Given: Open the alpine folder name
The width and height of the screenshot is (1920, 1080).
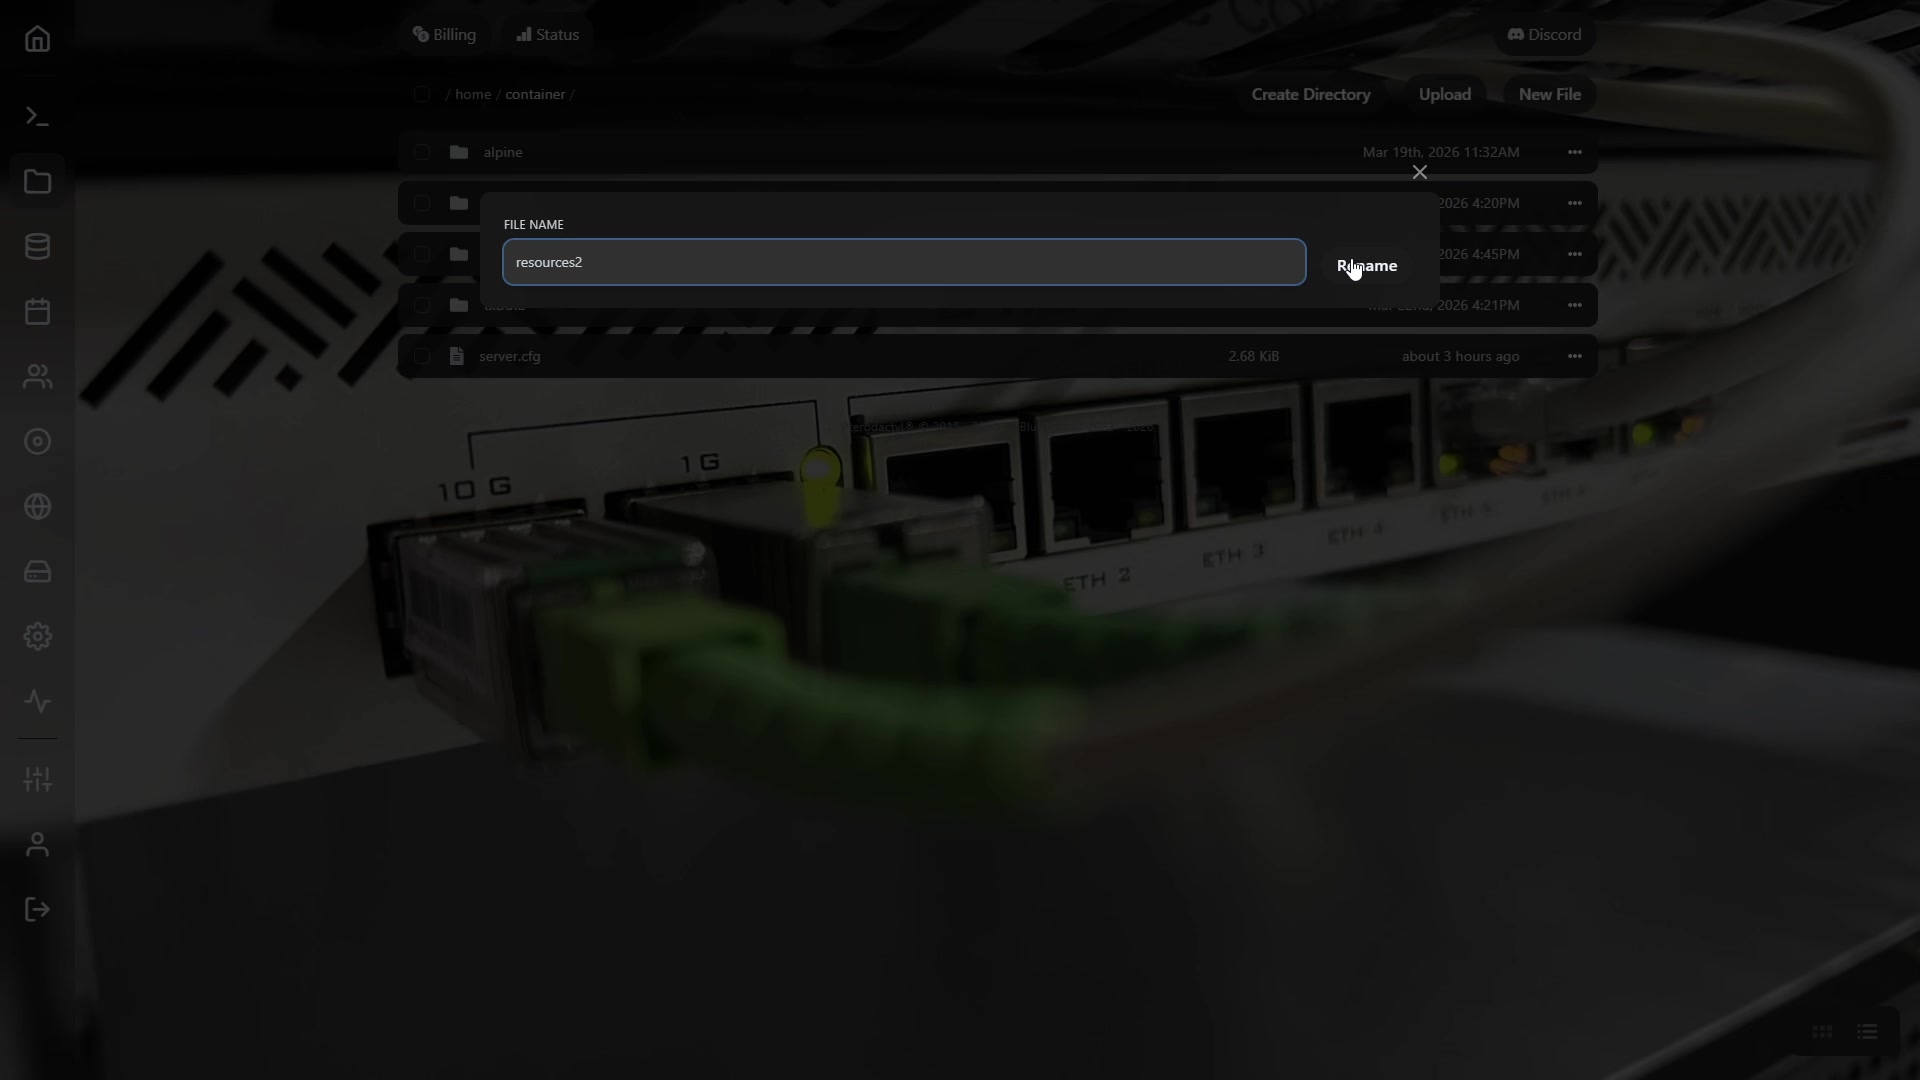Looking at the screenshot, I should 503,152.
